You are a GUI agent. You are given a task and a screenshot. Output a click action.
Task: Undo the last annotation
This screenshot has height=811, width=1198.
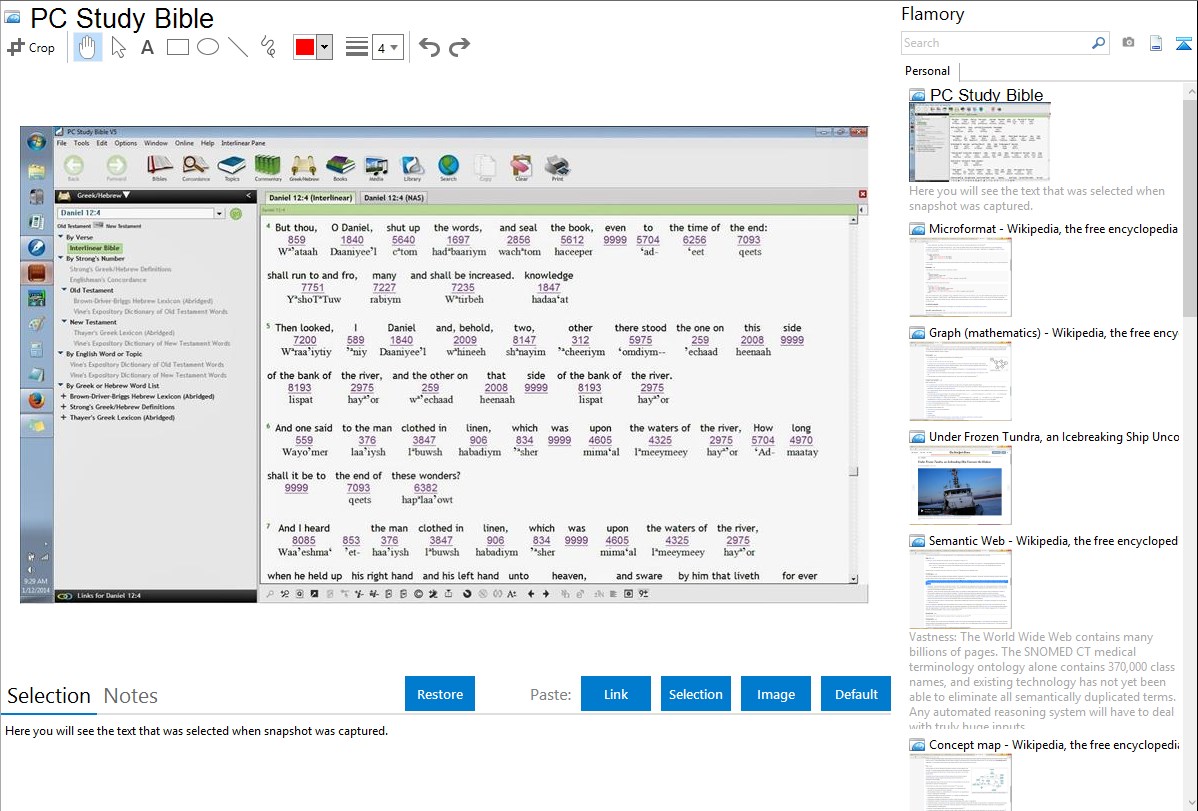pos(429,47)
